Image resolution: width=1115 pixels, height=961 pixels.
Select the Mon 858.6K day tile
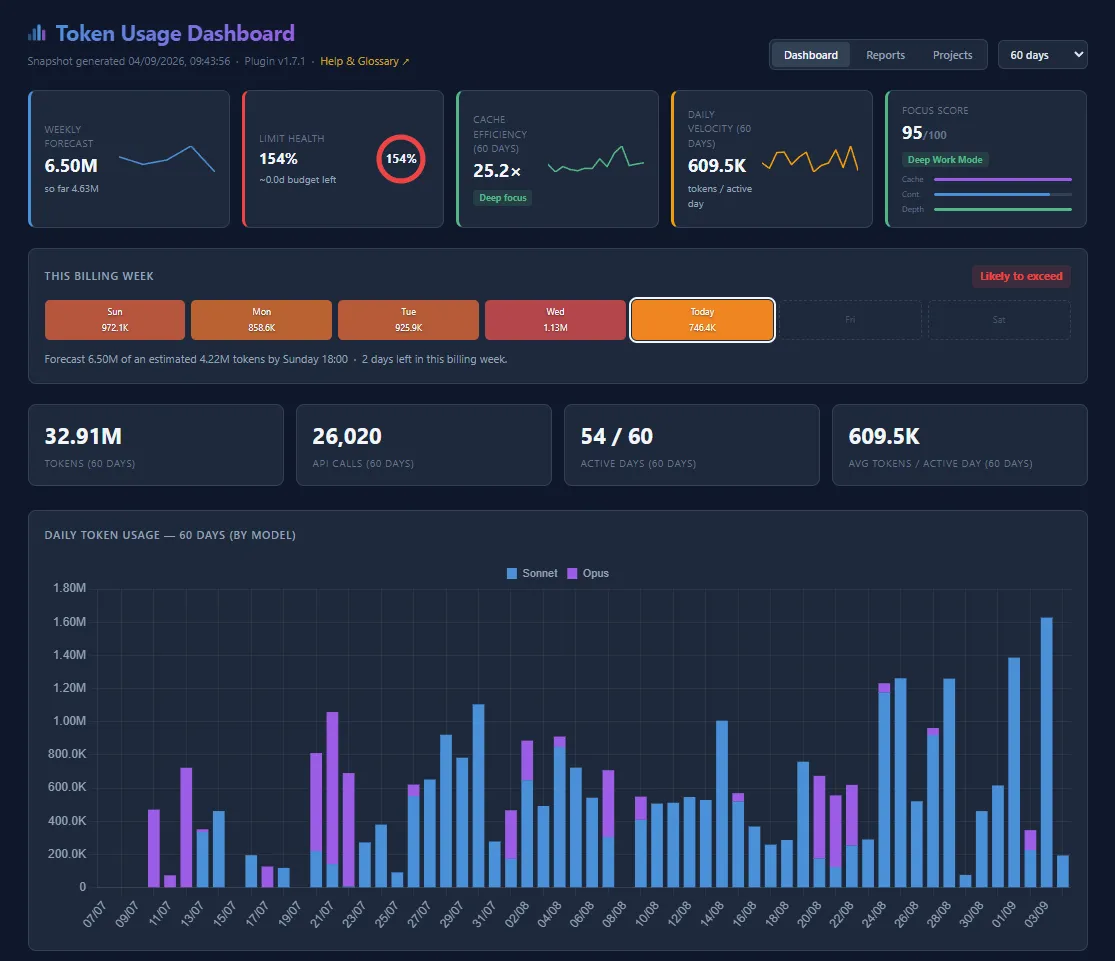click(262, 319)
